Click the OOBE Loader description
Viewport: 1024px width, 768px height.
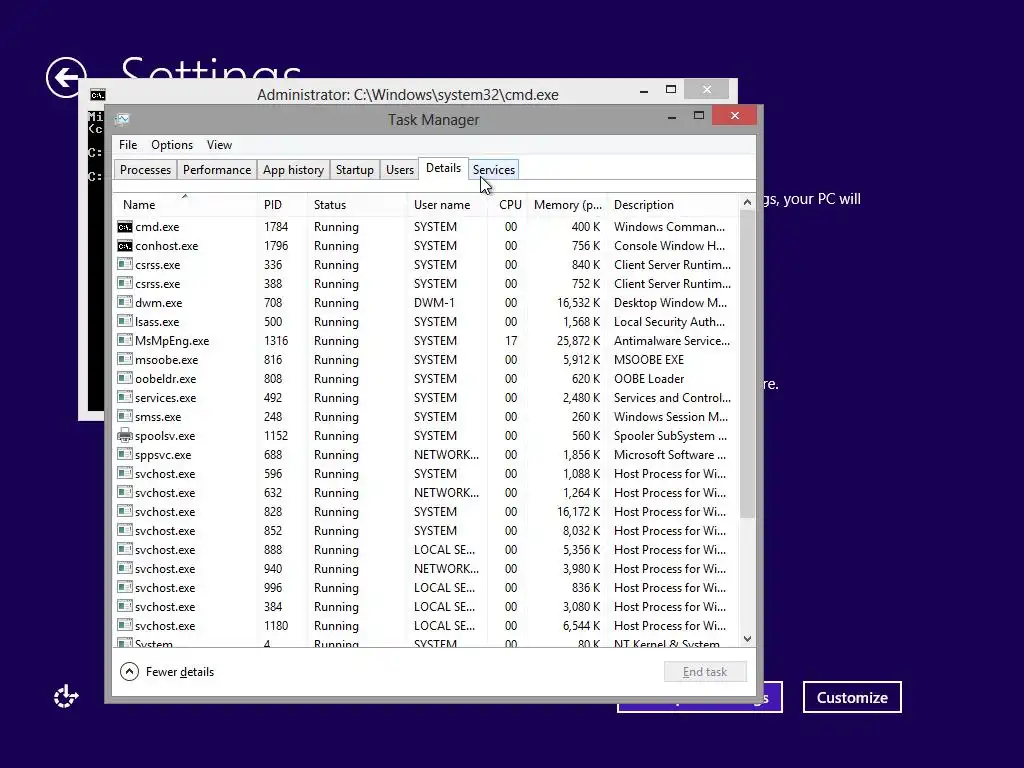coord(648,379)
